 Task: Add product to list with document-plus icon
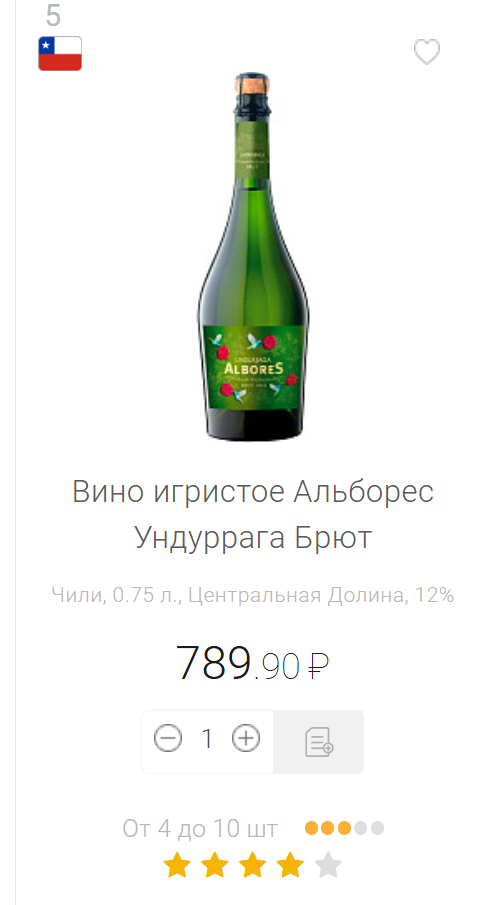(318, 742)
